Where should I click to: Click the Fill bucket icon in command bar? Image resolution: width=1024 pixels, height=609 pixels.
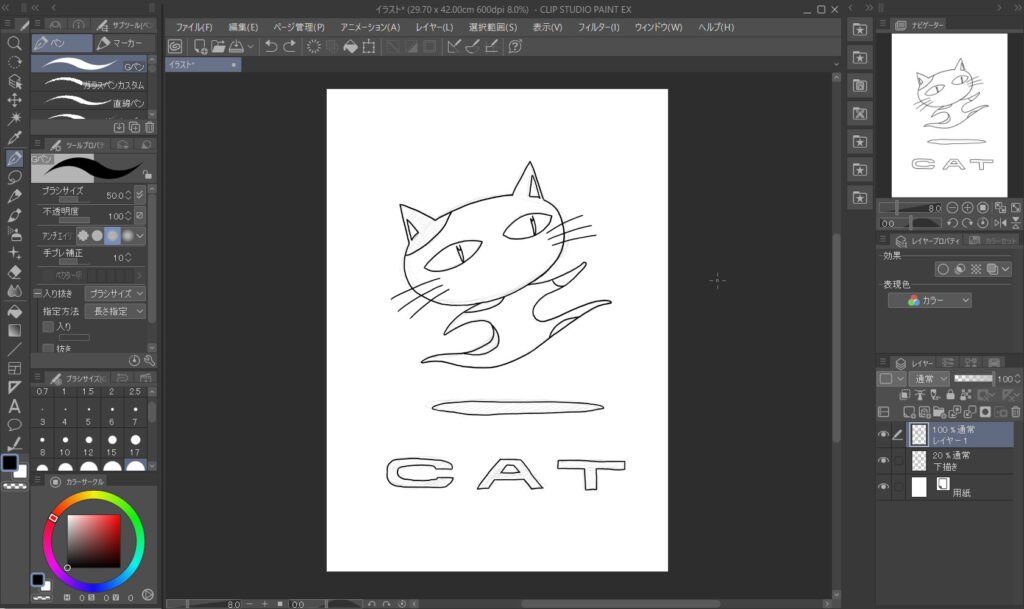(351, 46)
